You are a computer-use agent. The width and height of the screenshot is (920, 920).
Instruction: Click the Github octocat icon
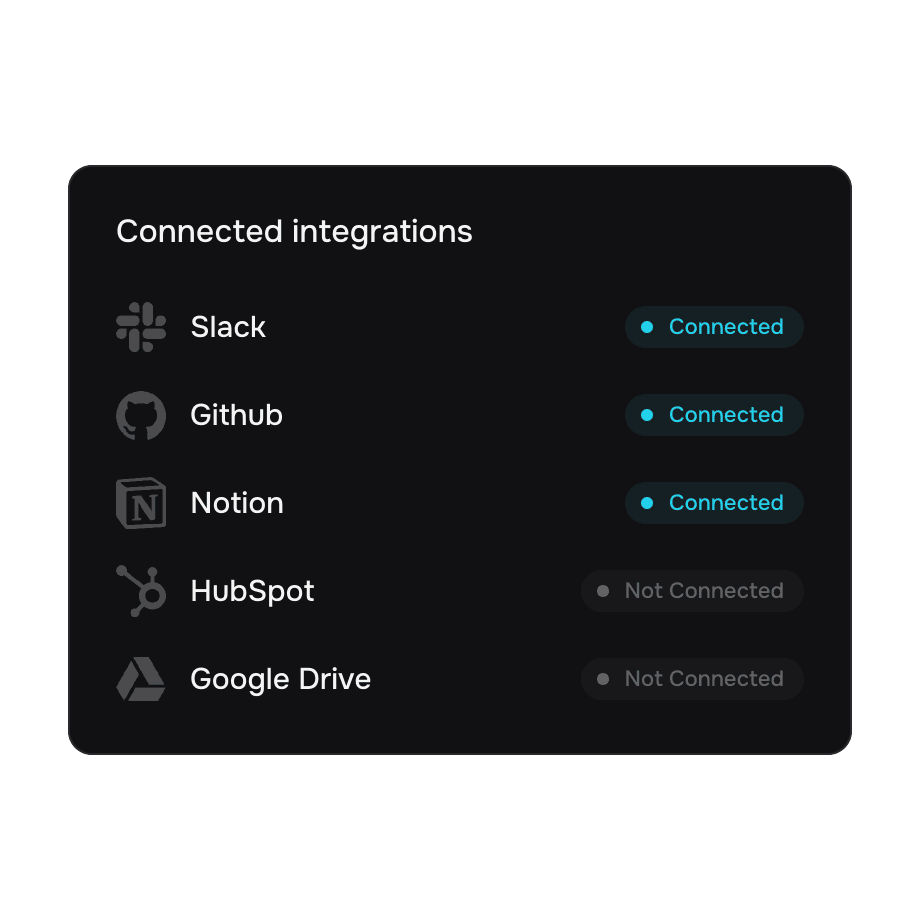coord(141,415)
